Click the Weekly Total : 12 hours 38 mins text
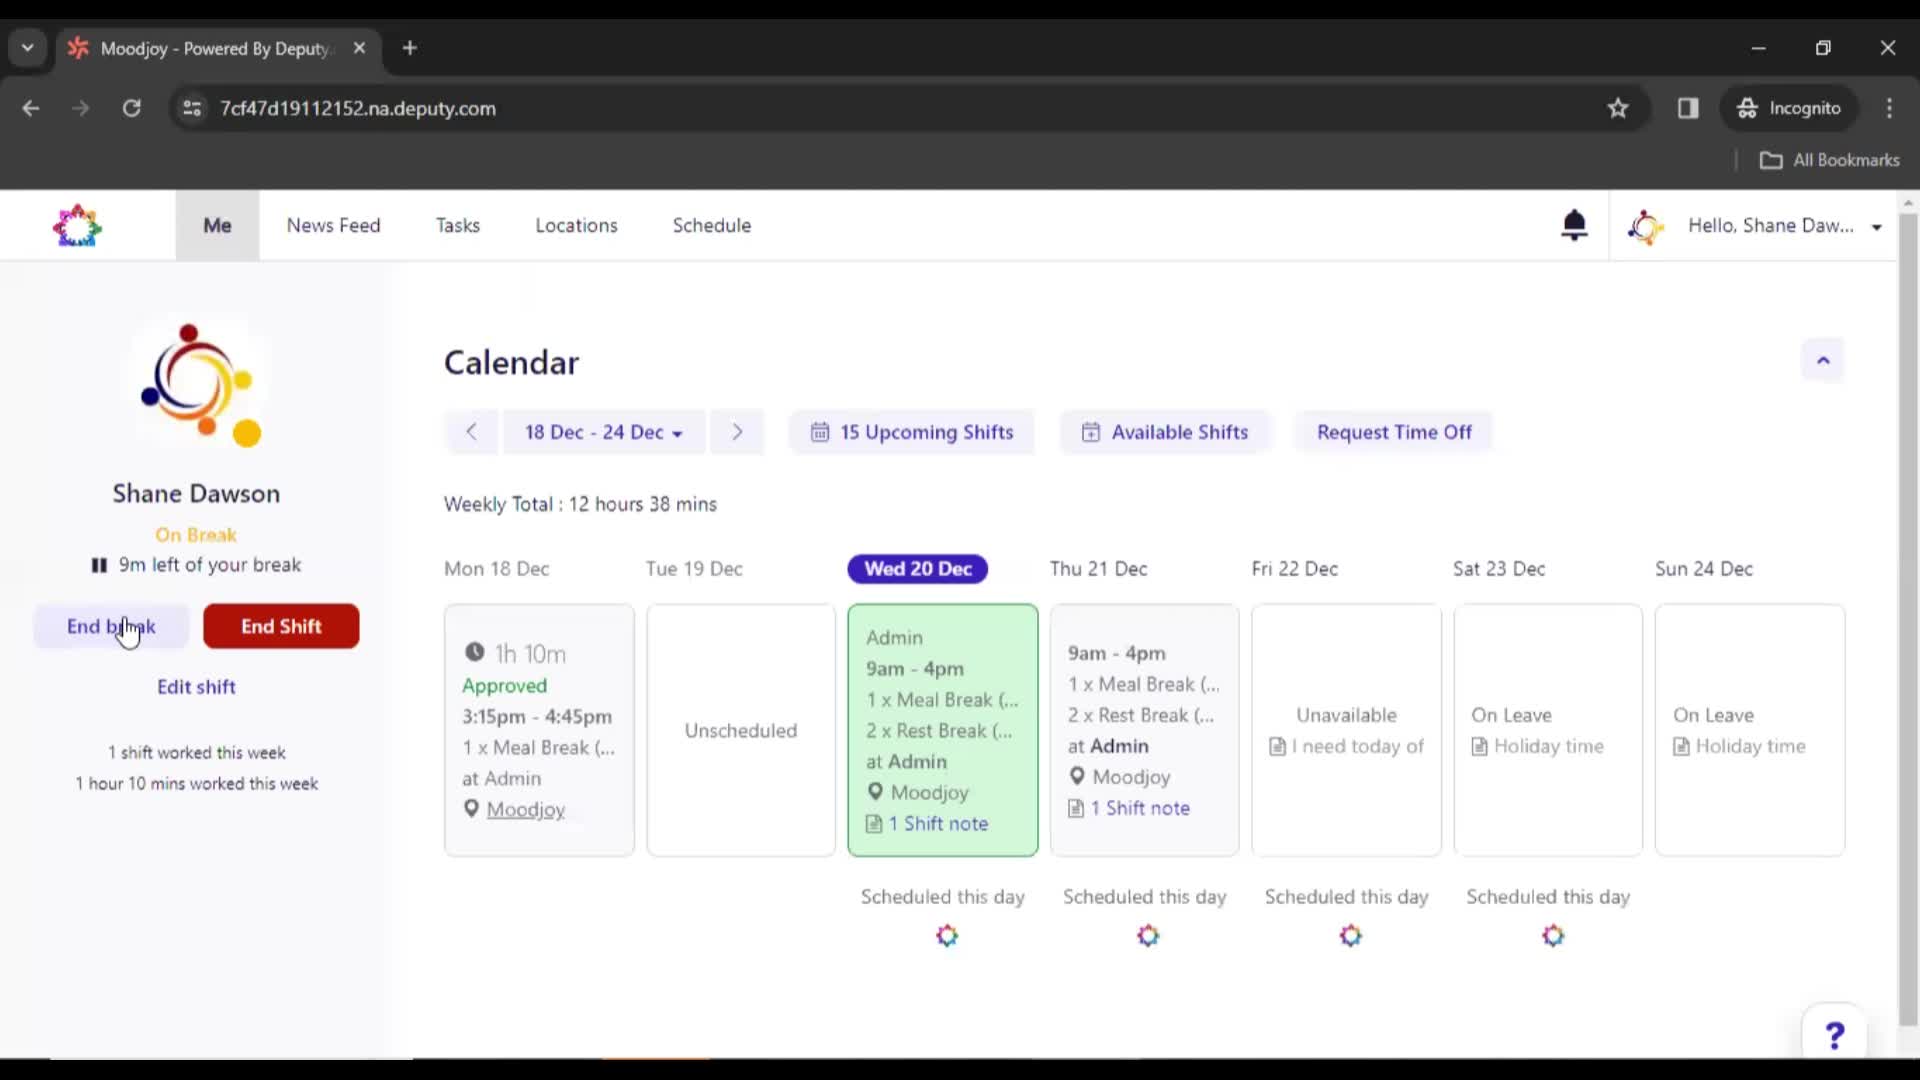 click(580, 504)
